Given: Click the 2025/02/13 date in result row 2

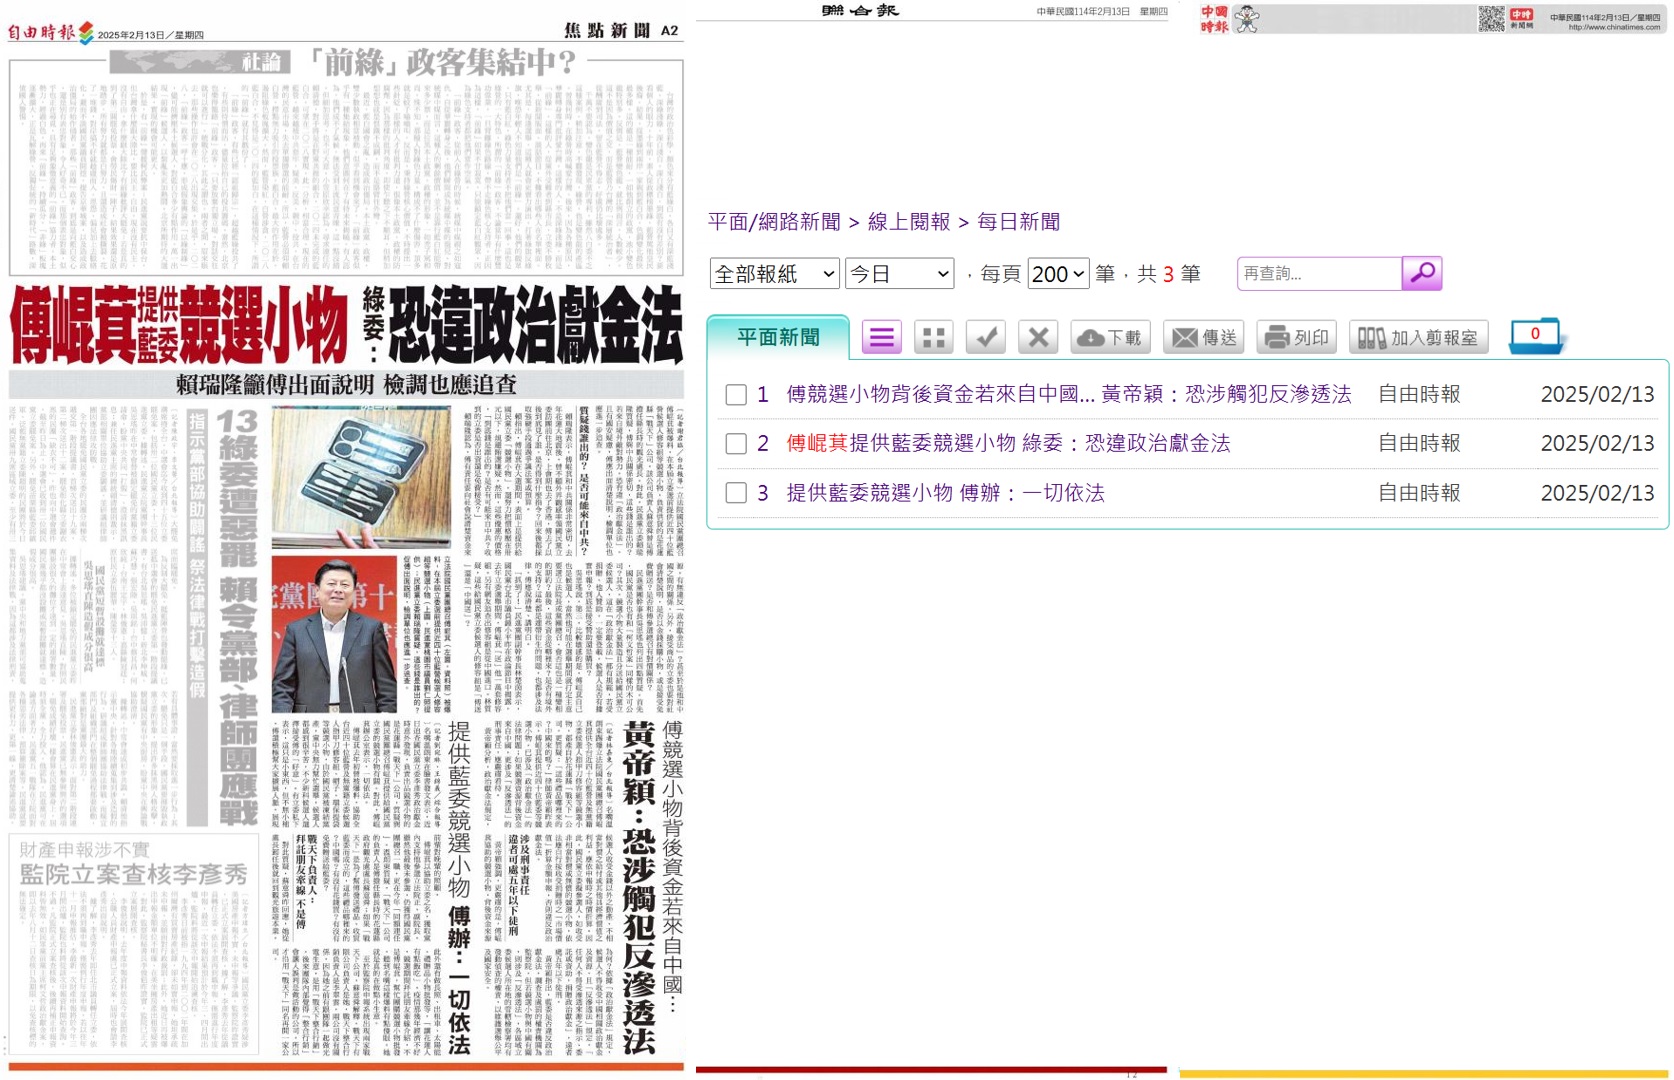Looking at the screenshot, I should pos(1597,443).
